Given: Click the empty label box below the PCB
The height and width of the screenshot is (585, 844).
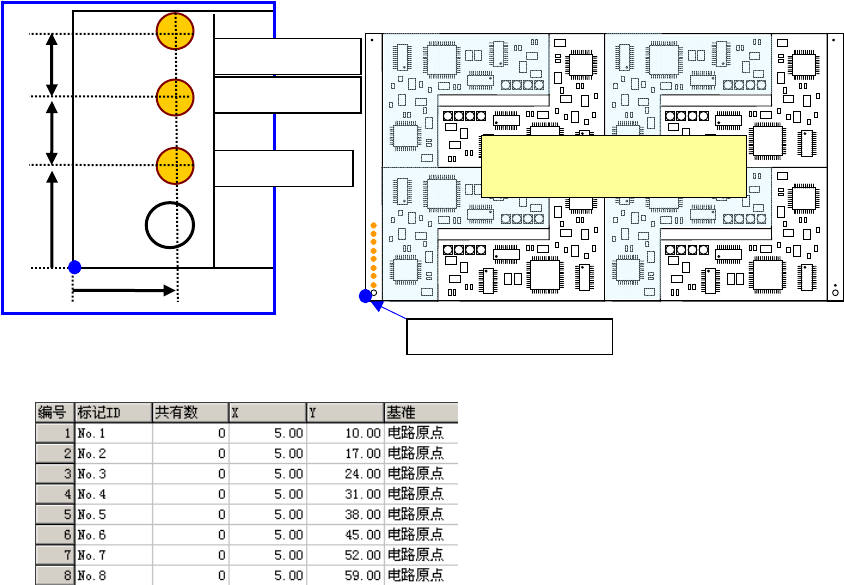Looking at the screenshot, I should [x=509, y=336].
